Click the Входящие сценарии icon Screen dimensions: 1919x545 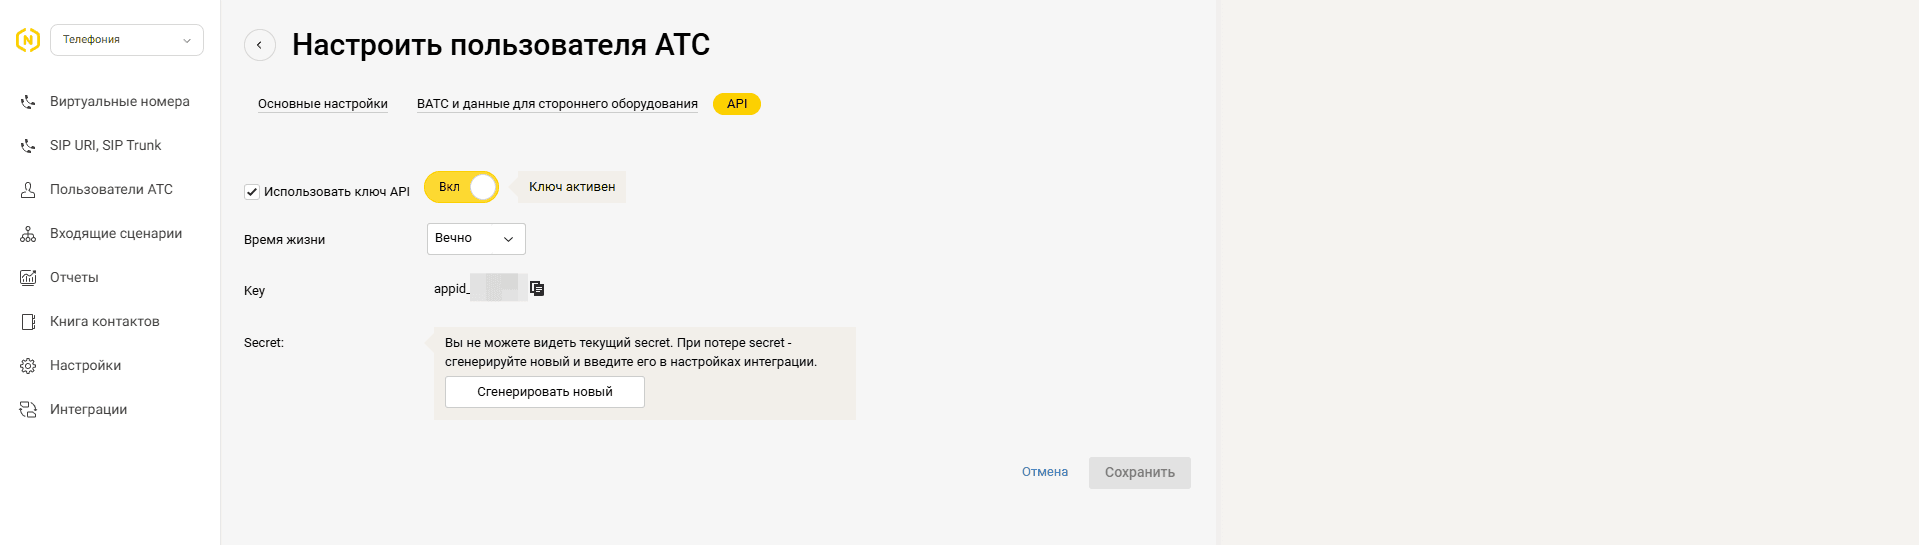(x=28, y=234)
